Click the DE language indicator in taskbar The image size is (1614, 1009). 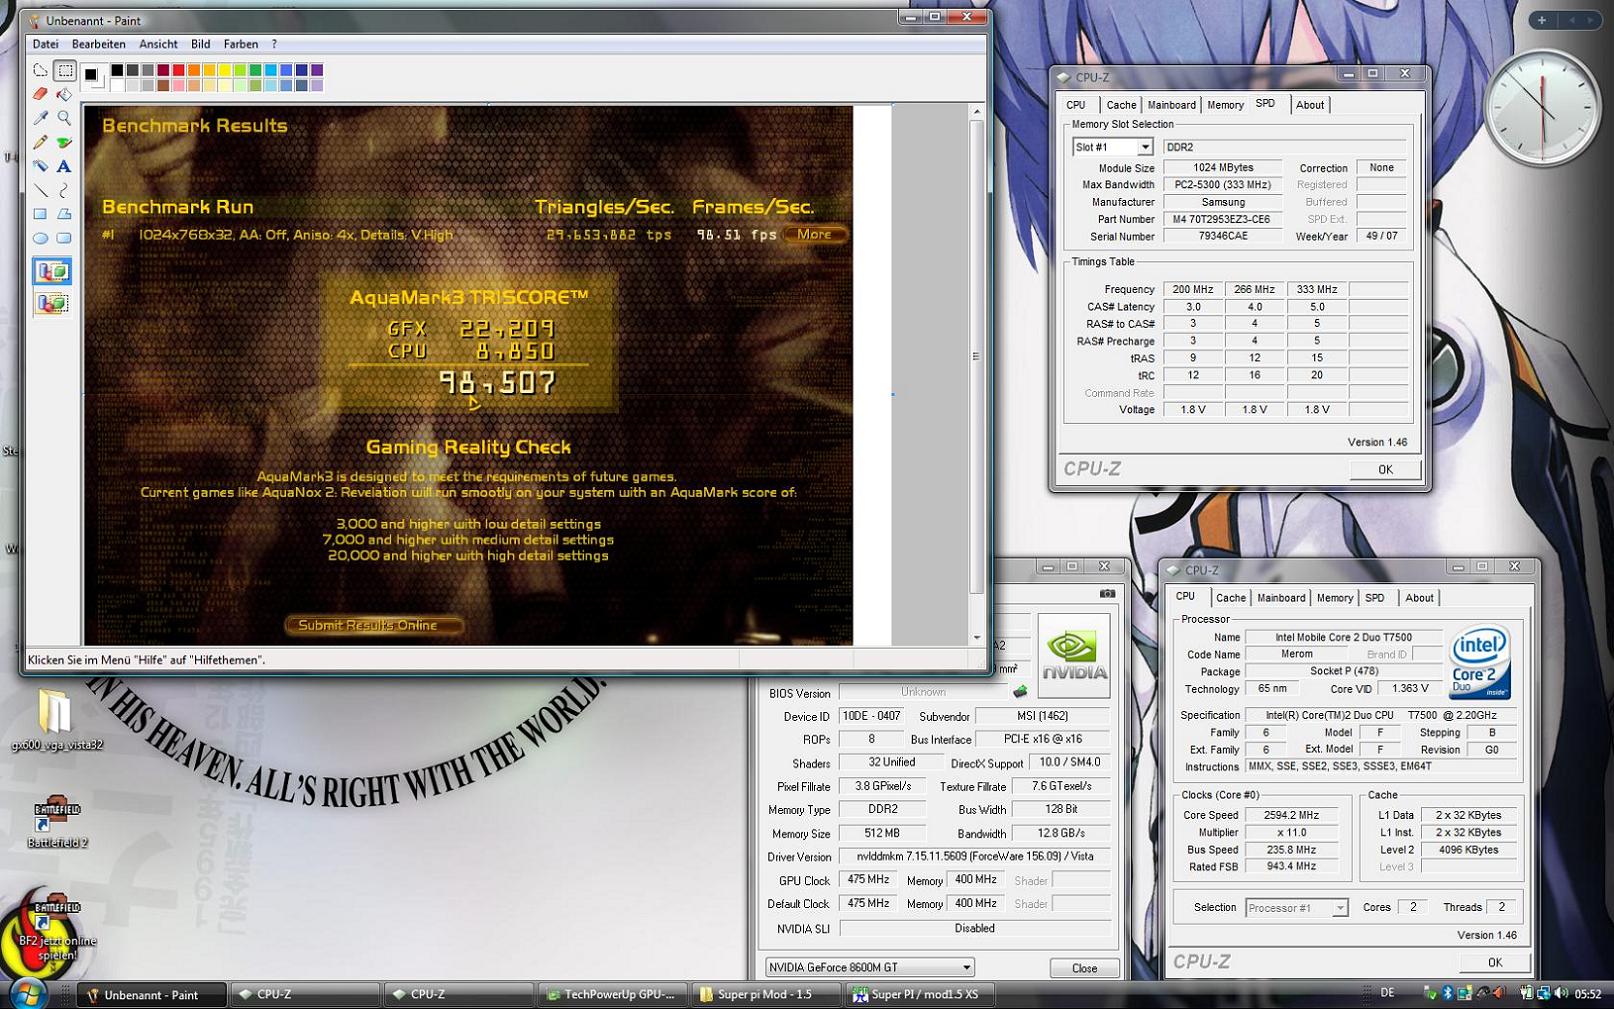click(x=1387, y=993)
